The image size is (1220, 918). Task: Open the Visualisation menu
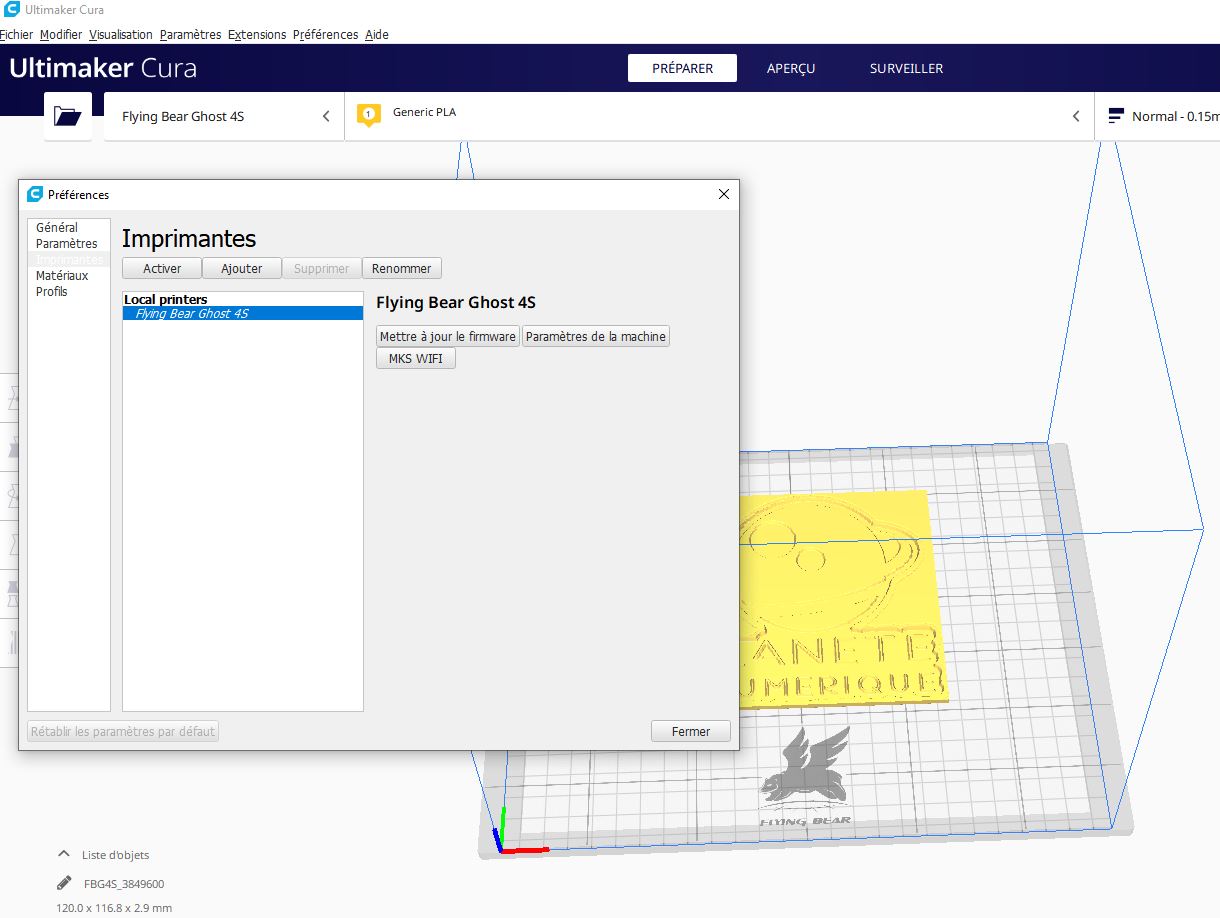(121, 34)
